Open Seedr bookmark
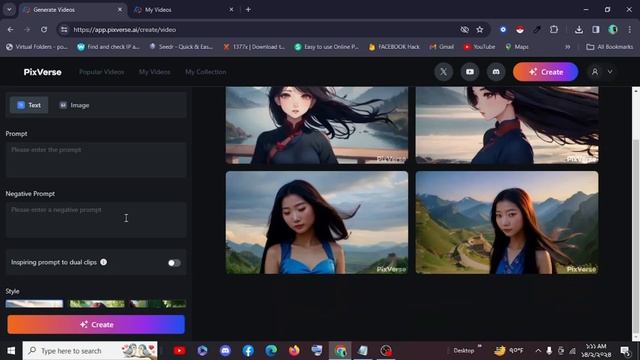640x360 pixels. 181,47
